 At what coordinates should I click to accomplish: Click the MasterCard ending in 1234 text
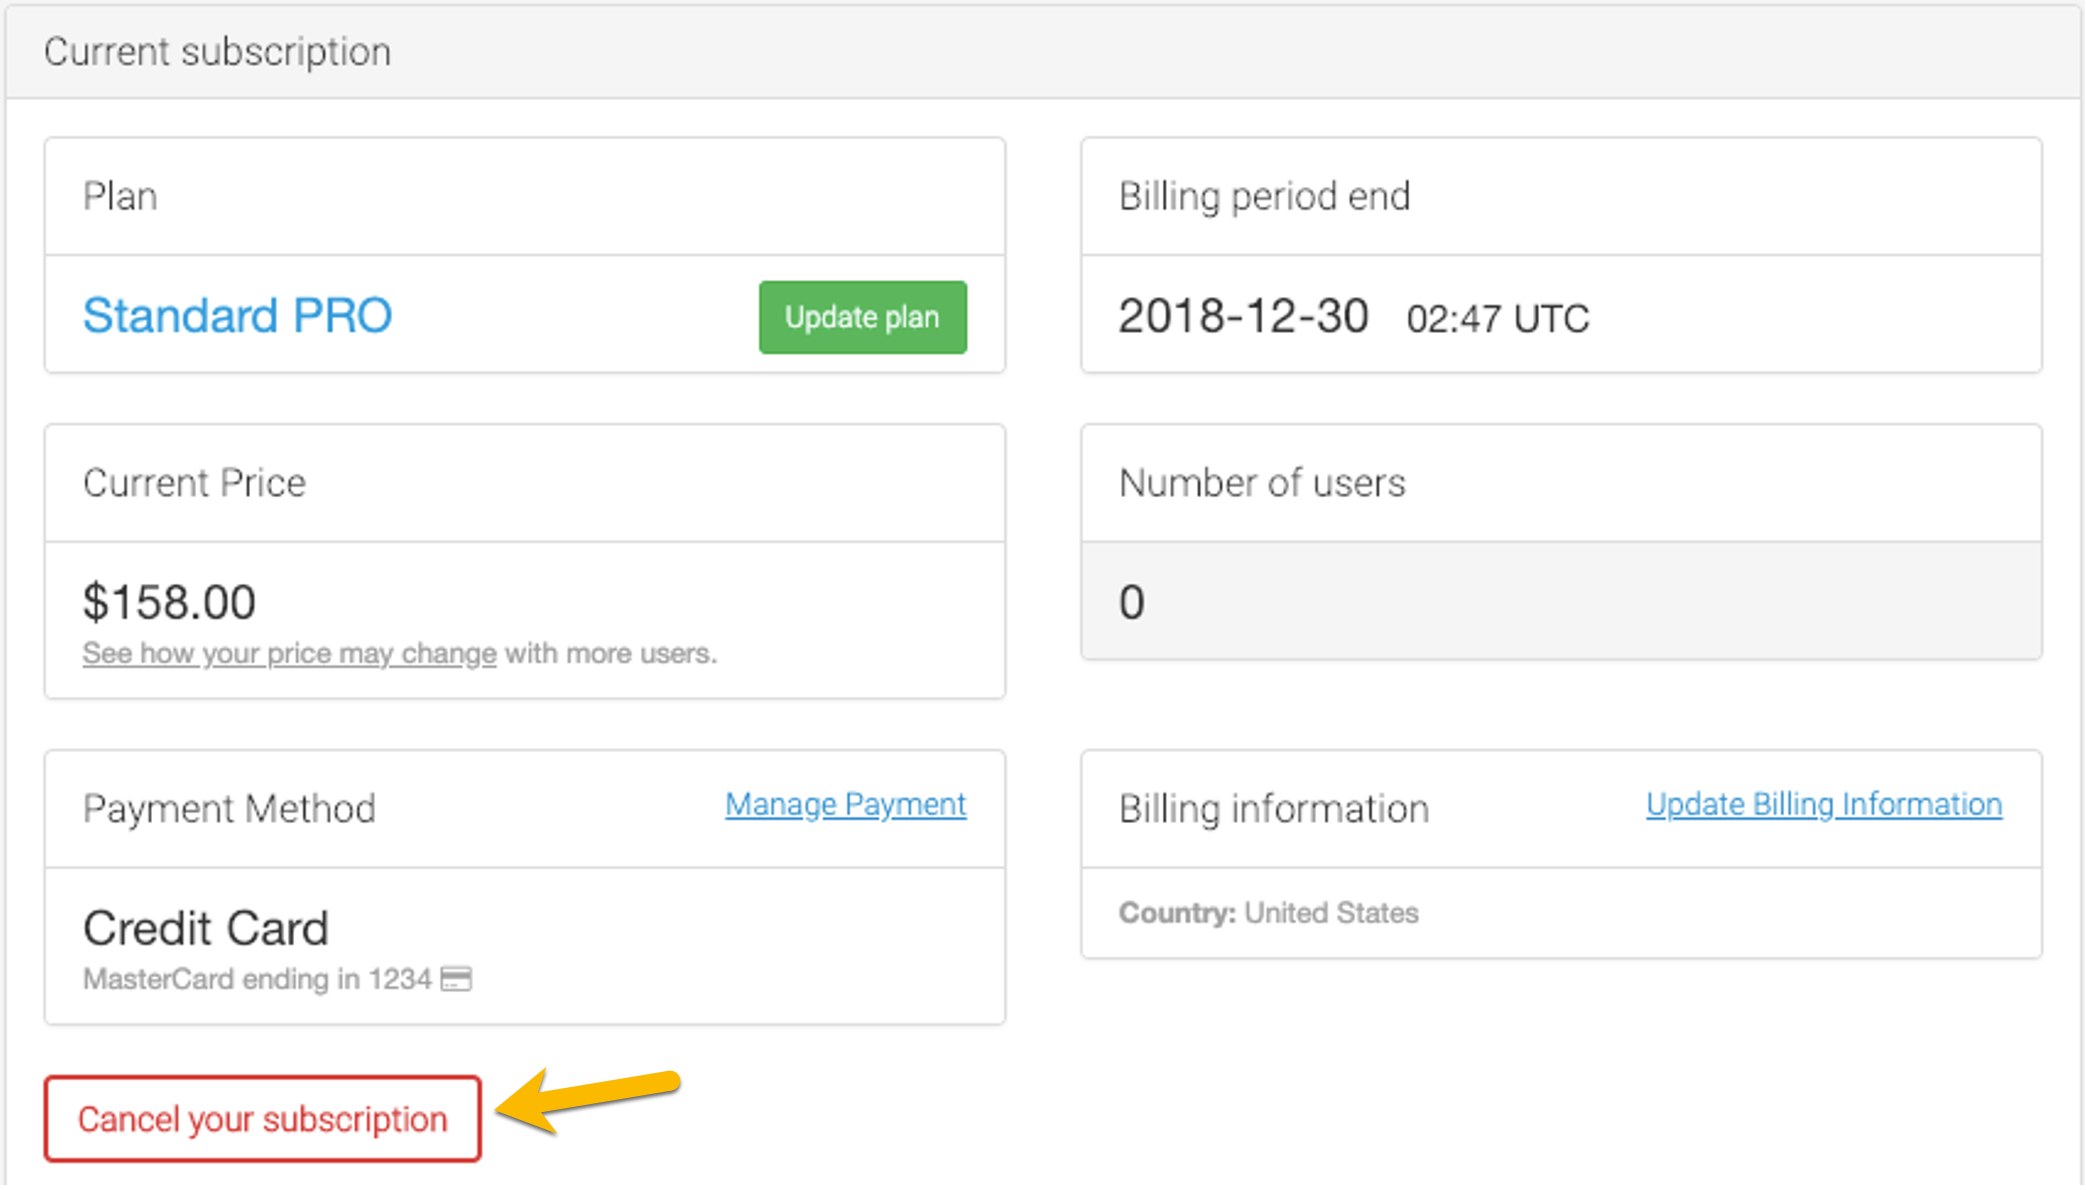point(257,978)
